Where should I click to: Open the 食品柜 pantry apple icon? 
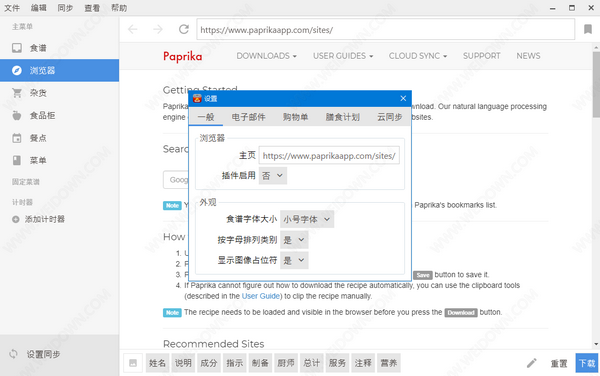coord(16,115)
